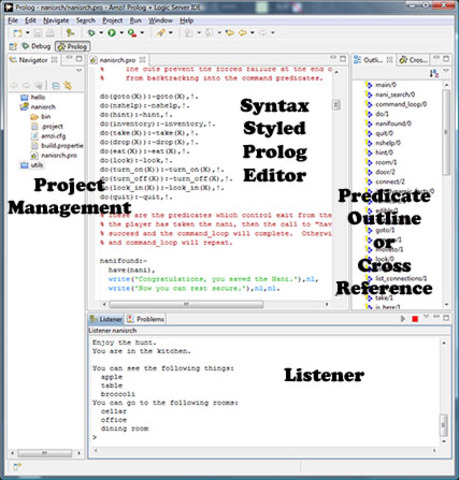Click the Forward navigation greyed arrow icon
Viewport: 459px width, 480px height.
click(263, 33)
